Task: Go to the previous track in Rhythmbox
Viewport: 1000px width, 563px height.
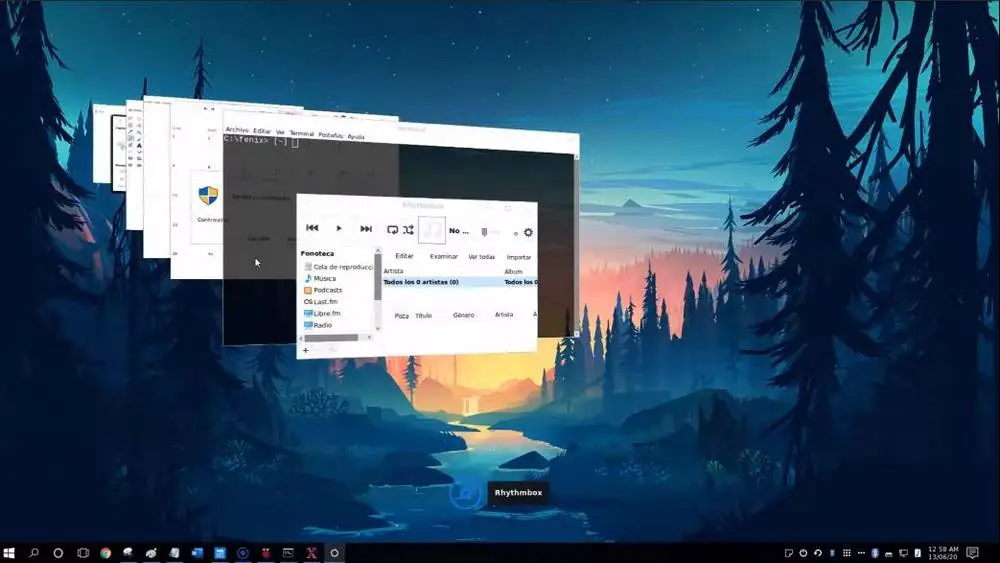Action: [x=312, y=228]
